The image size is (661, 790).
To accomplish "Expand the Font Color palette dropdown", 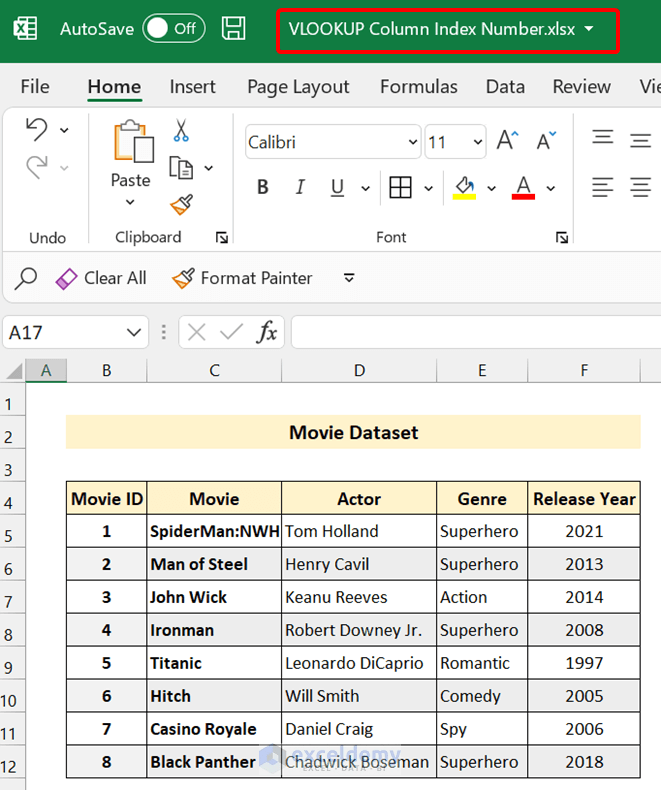I will [551, 189].
